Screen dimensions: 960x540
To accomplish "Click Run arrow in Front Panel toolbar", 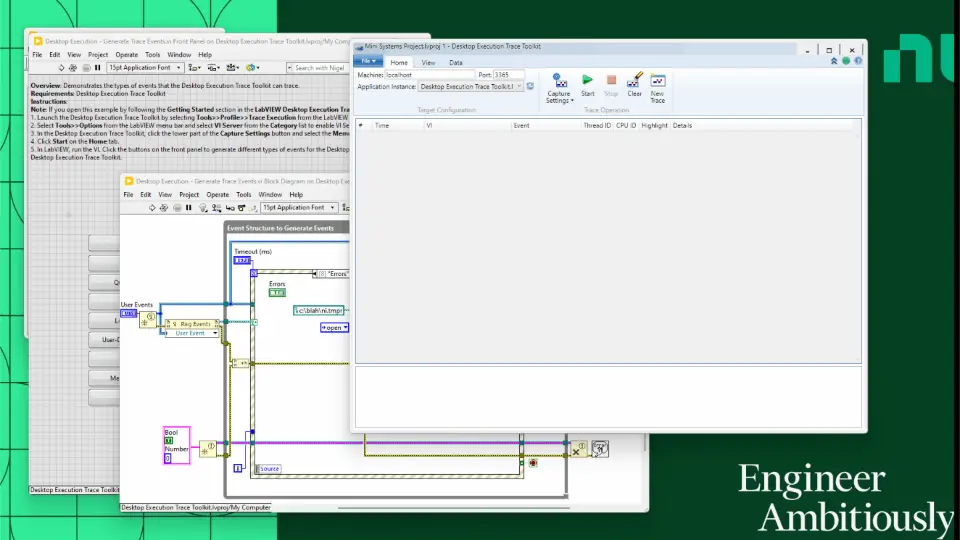I will [x=61, y=68].
